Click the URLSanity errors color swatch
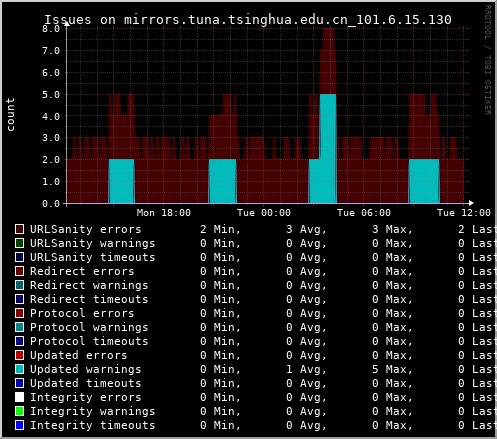The width and height of the screenshot is (497, 439). pyautogui.click(x=19, y=229)
